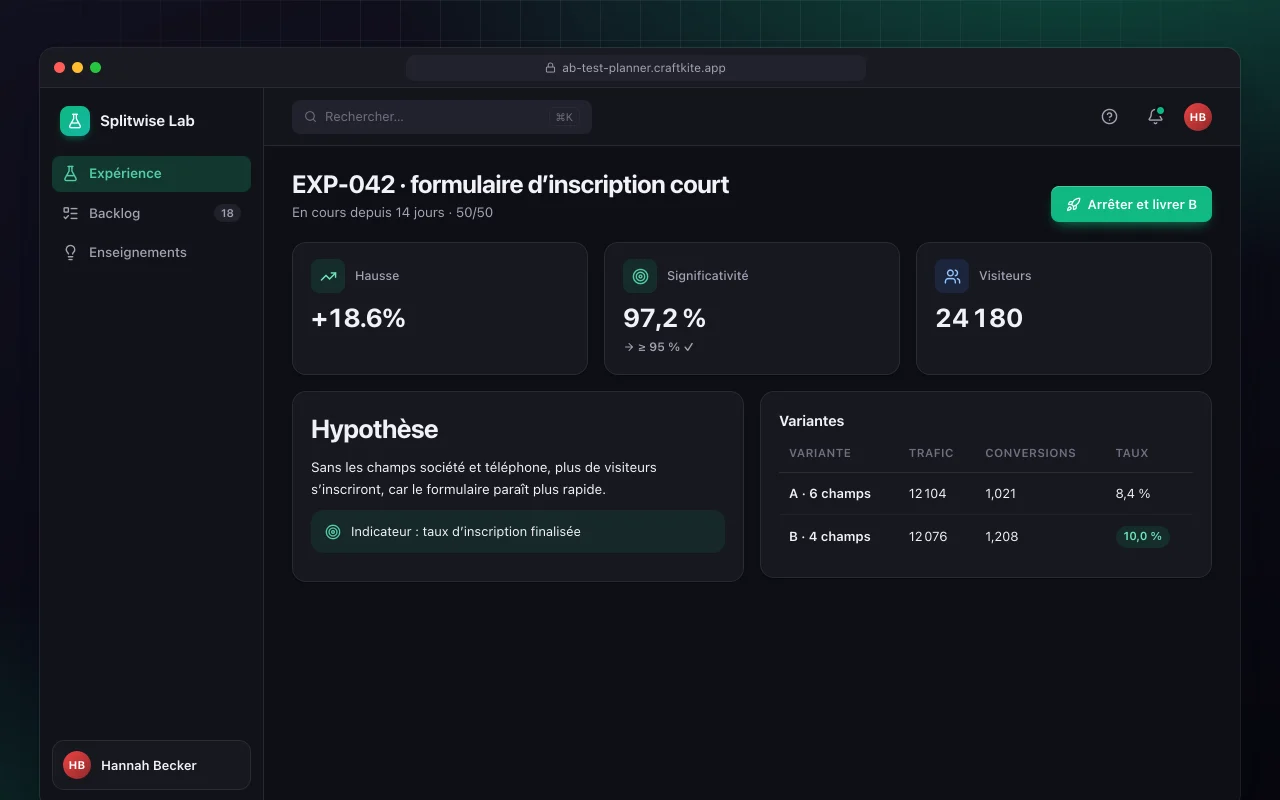Viewport: 1280px width, 800px height.
Task: Click Hannah Becker's avatar in the sidebar
Action: tap(77, 765)
